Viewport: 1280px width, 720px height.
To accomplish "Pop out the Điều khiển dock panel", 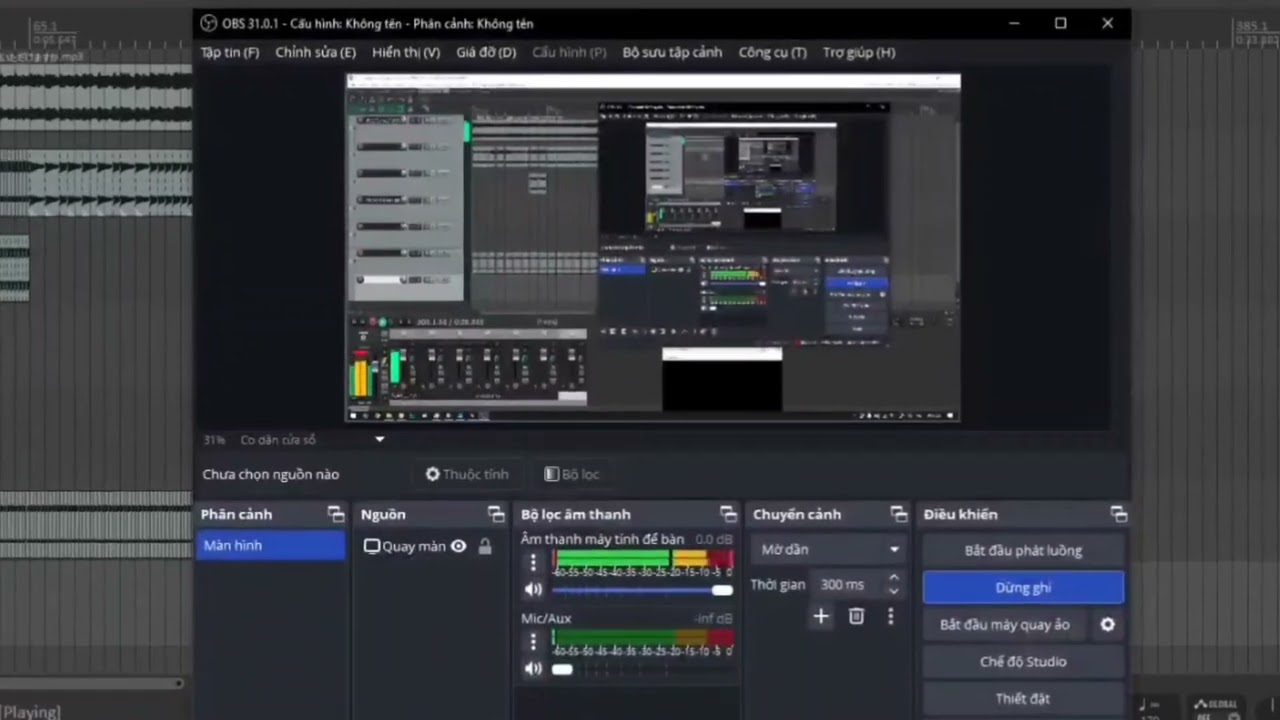I will tap(1119, 514).
